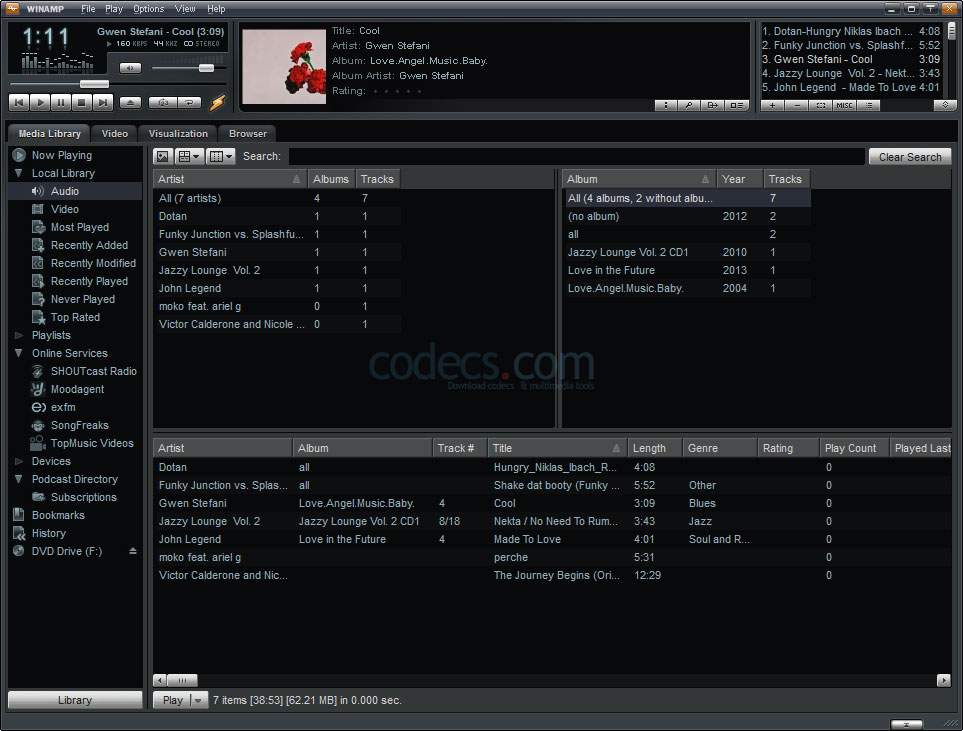This screenshot has width=963, height=731.
Task: Click the Never Played sidebar icon
Action: 38,299
